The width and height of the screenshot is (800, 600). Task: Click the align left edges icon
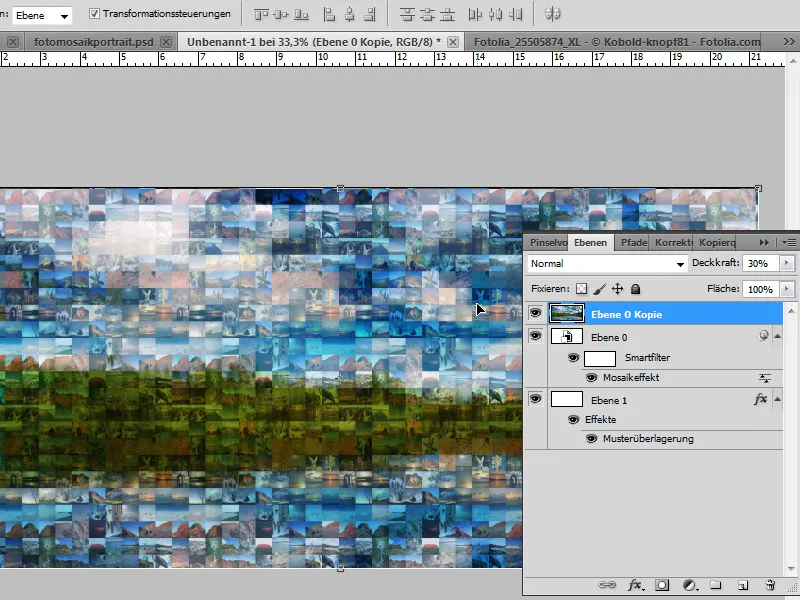330,14
